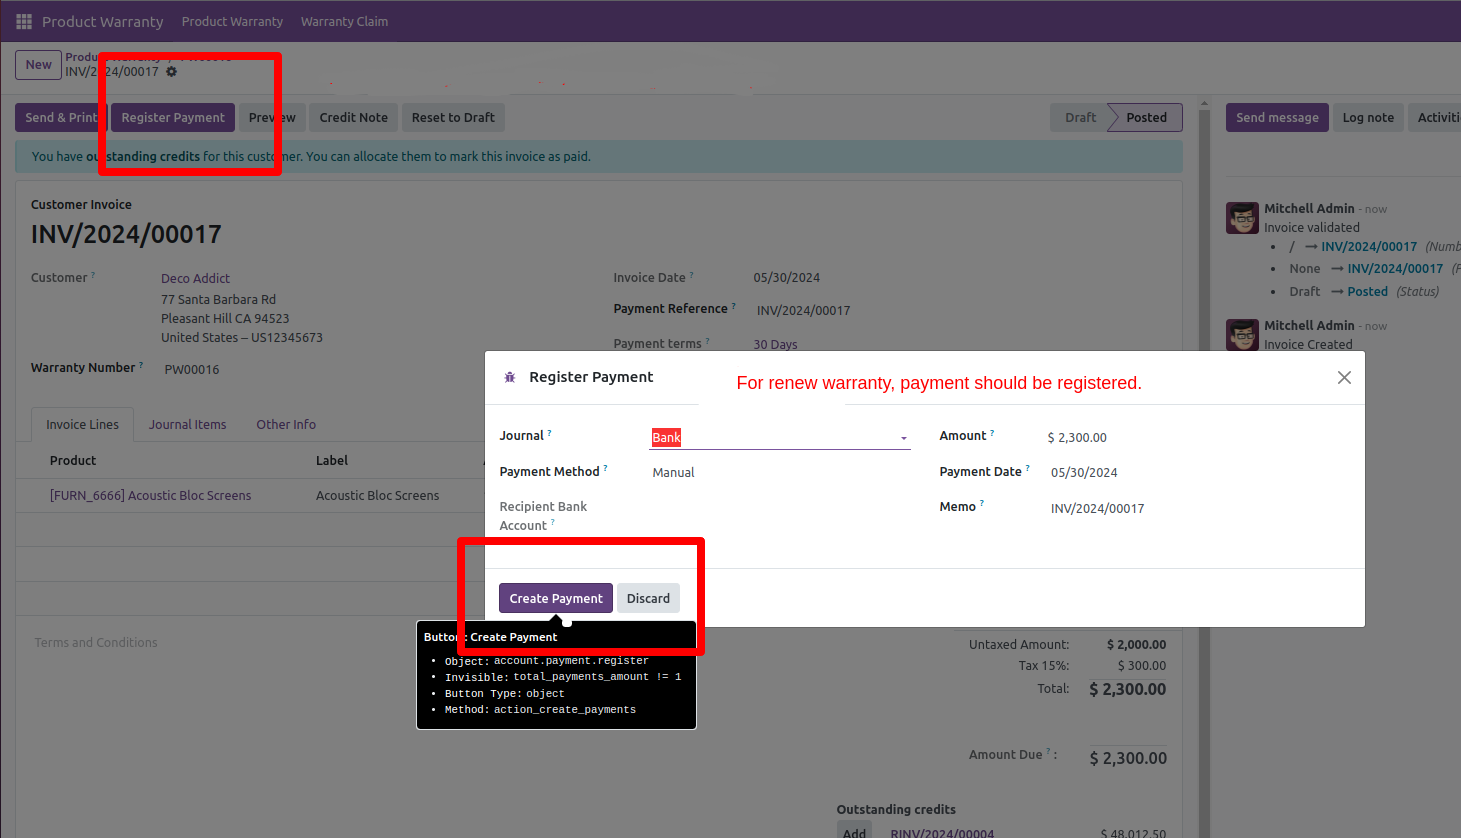Open the Product Warranty menu item
Screen dimensions: 1461x838
(x=232, y=21)
